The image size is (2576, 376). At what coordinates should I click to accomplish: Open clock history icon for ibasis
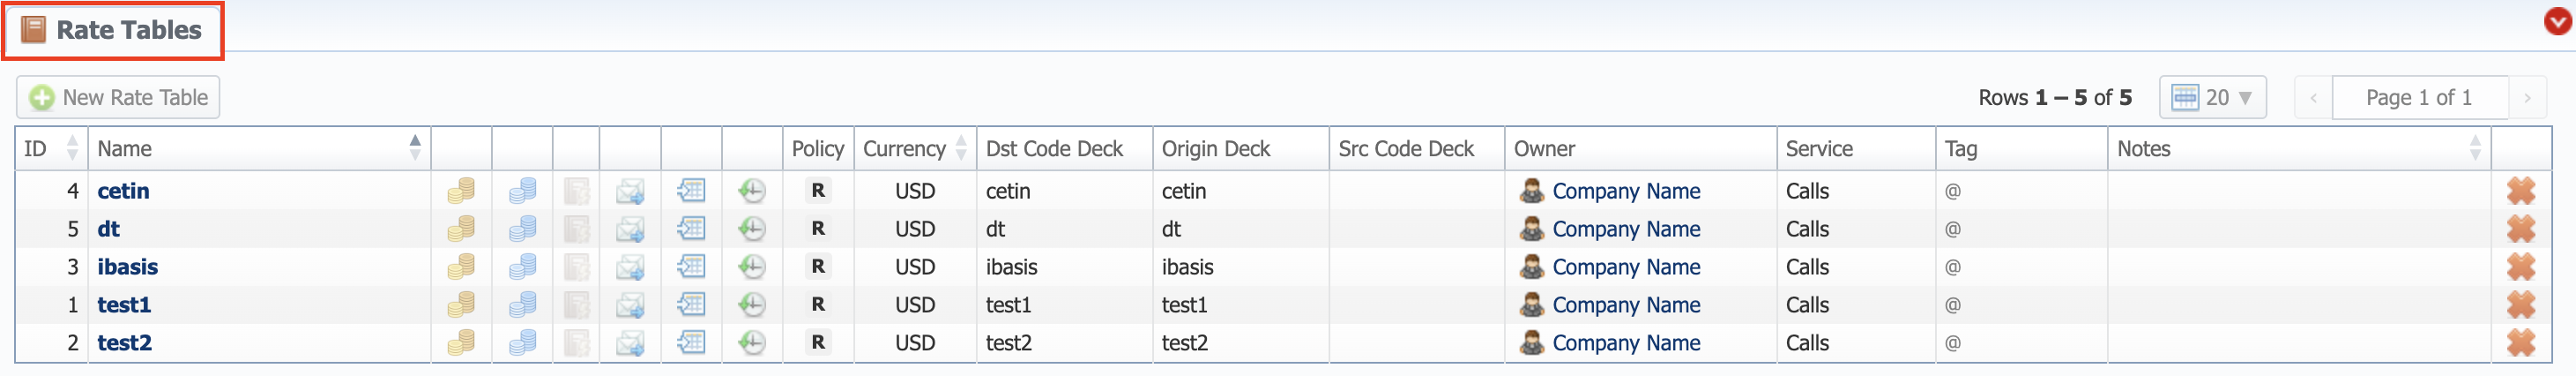752,266
